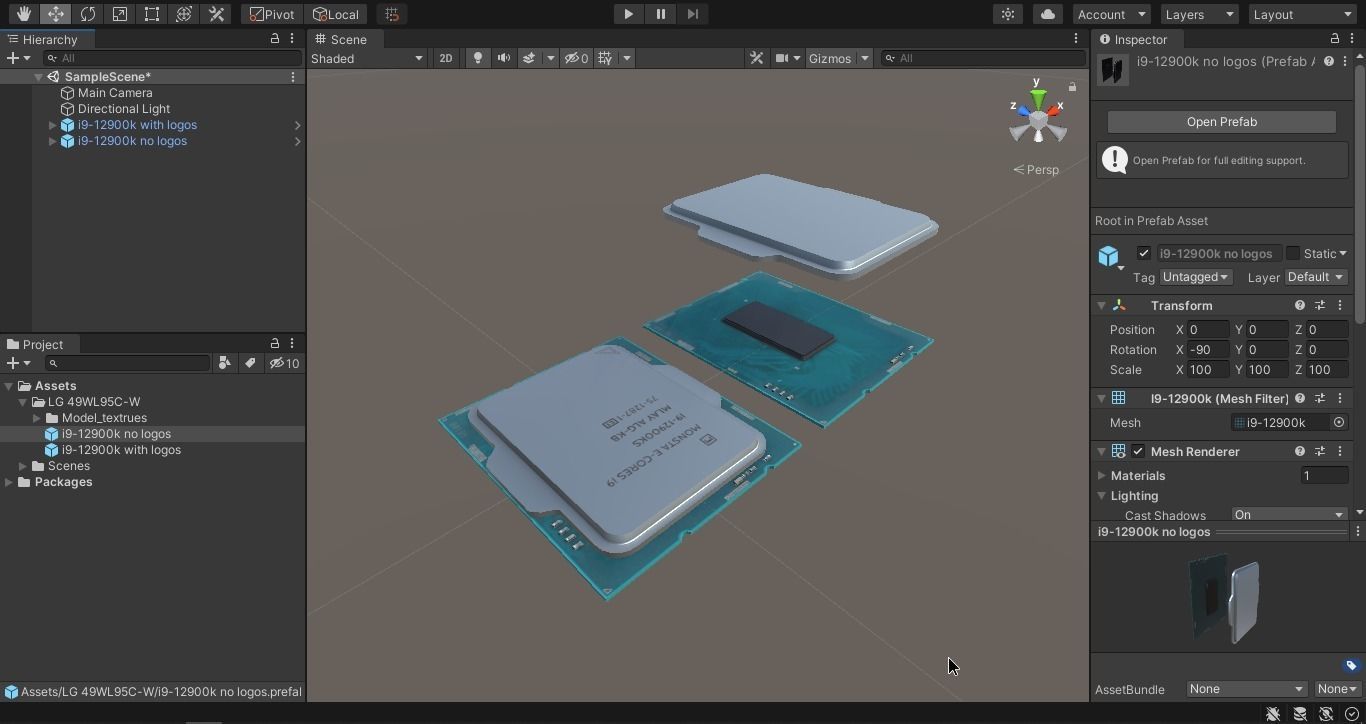This screenshot has width=1366, height=724.
Task: Focus Hierarchy search field
Action: [172, 58]
